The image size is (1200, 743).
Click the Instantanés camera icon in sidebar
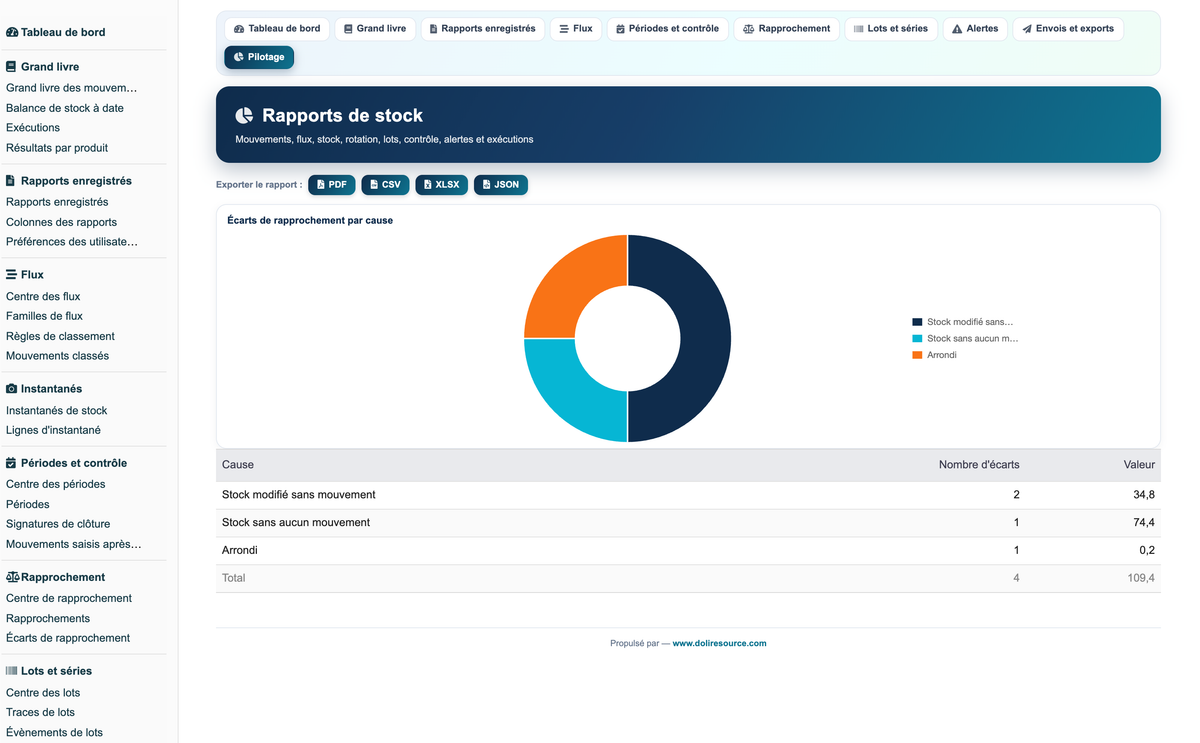tap(11, 389)
